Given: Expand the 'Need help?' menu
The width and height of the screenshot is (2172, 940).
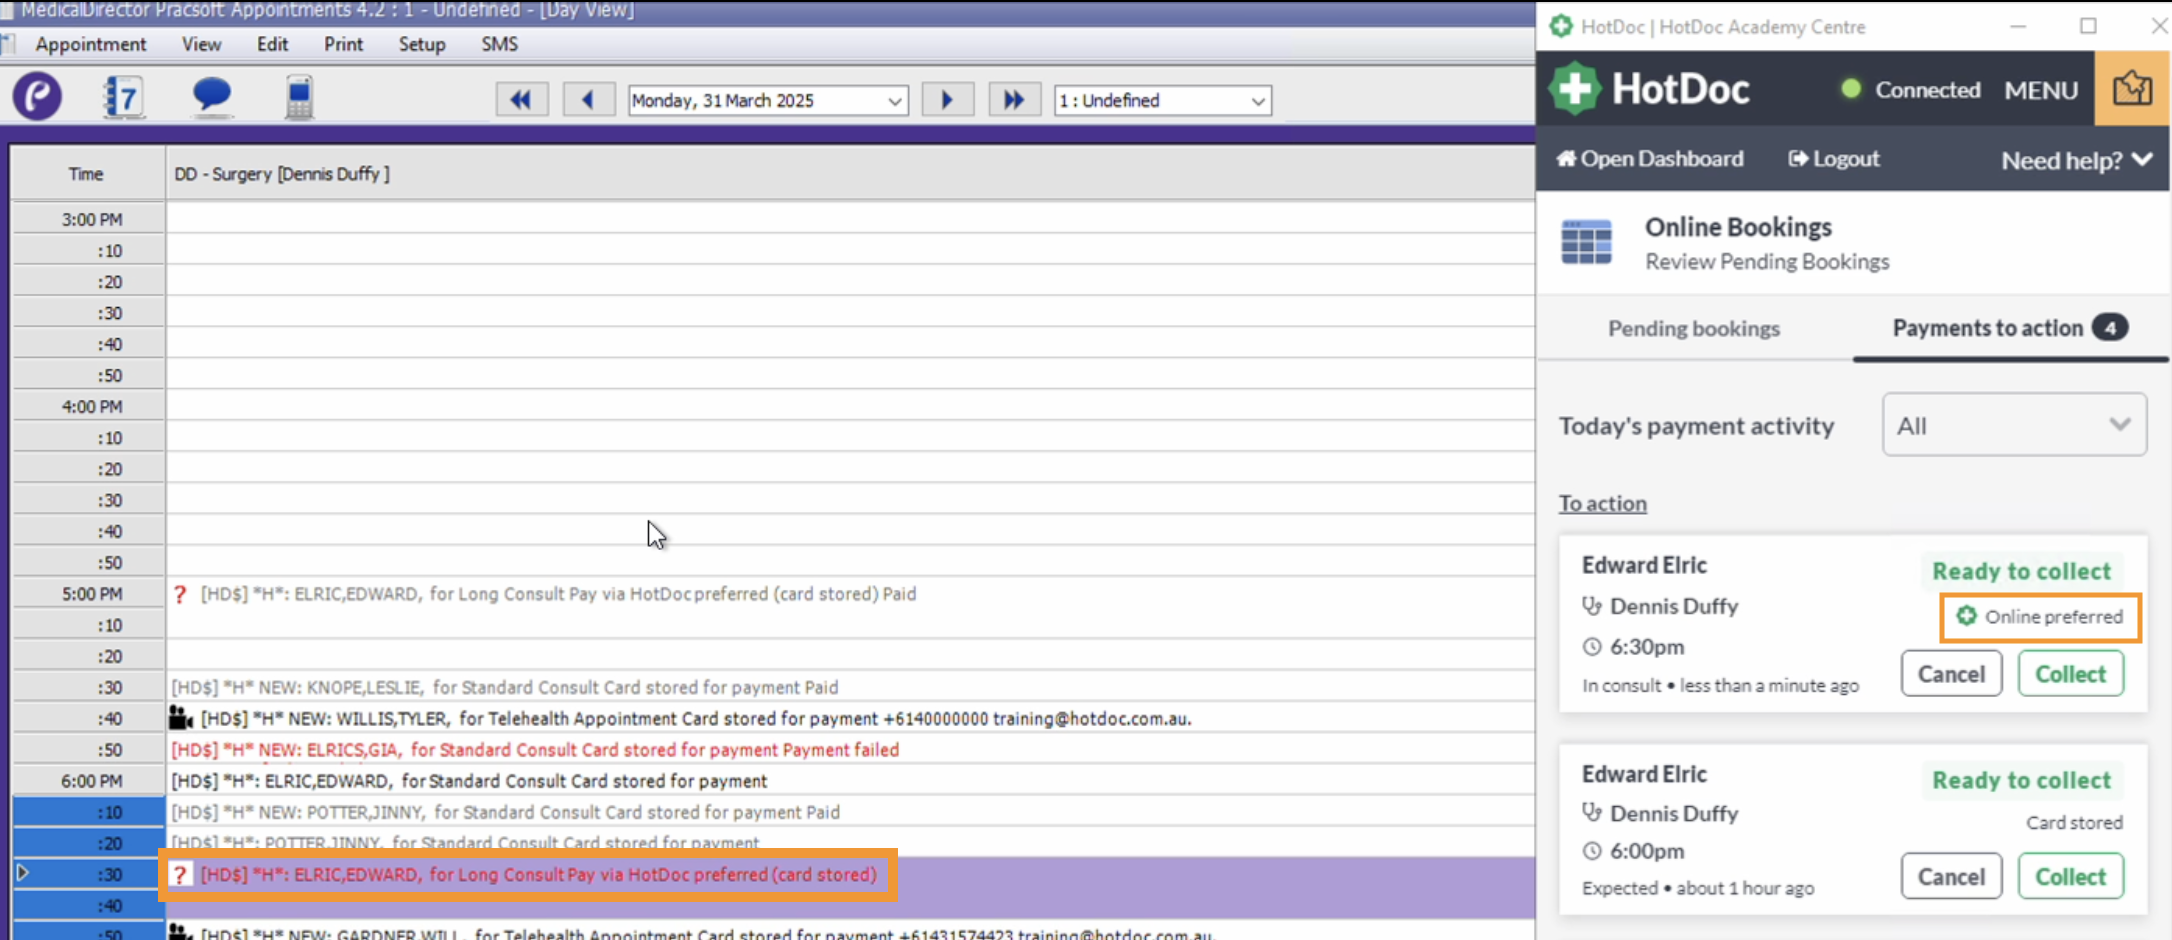Looking at the screenshot, I should click(x=2076, y=160).
